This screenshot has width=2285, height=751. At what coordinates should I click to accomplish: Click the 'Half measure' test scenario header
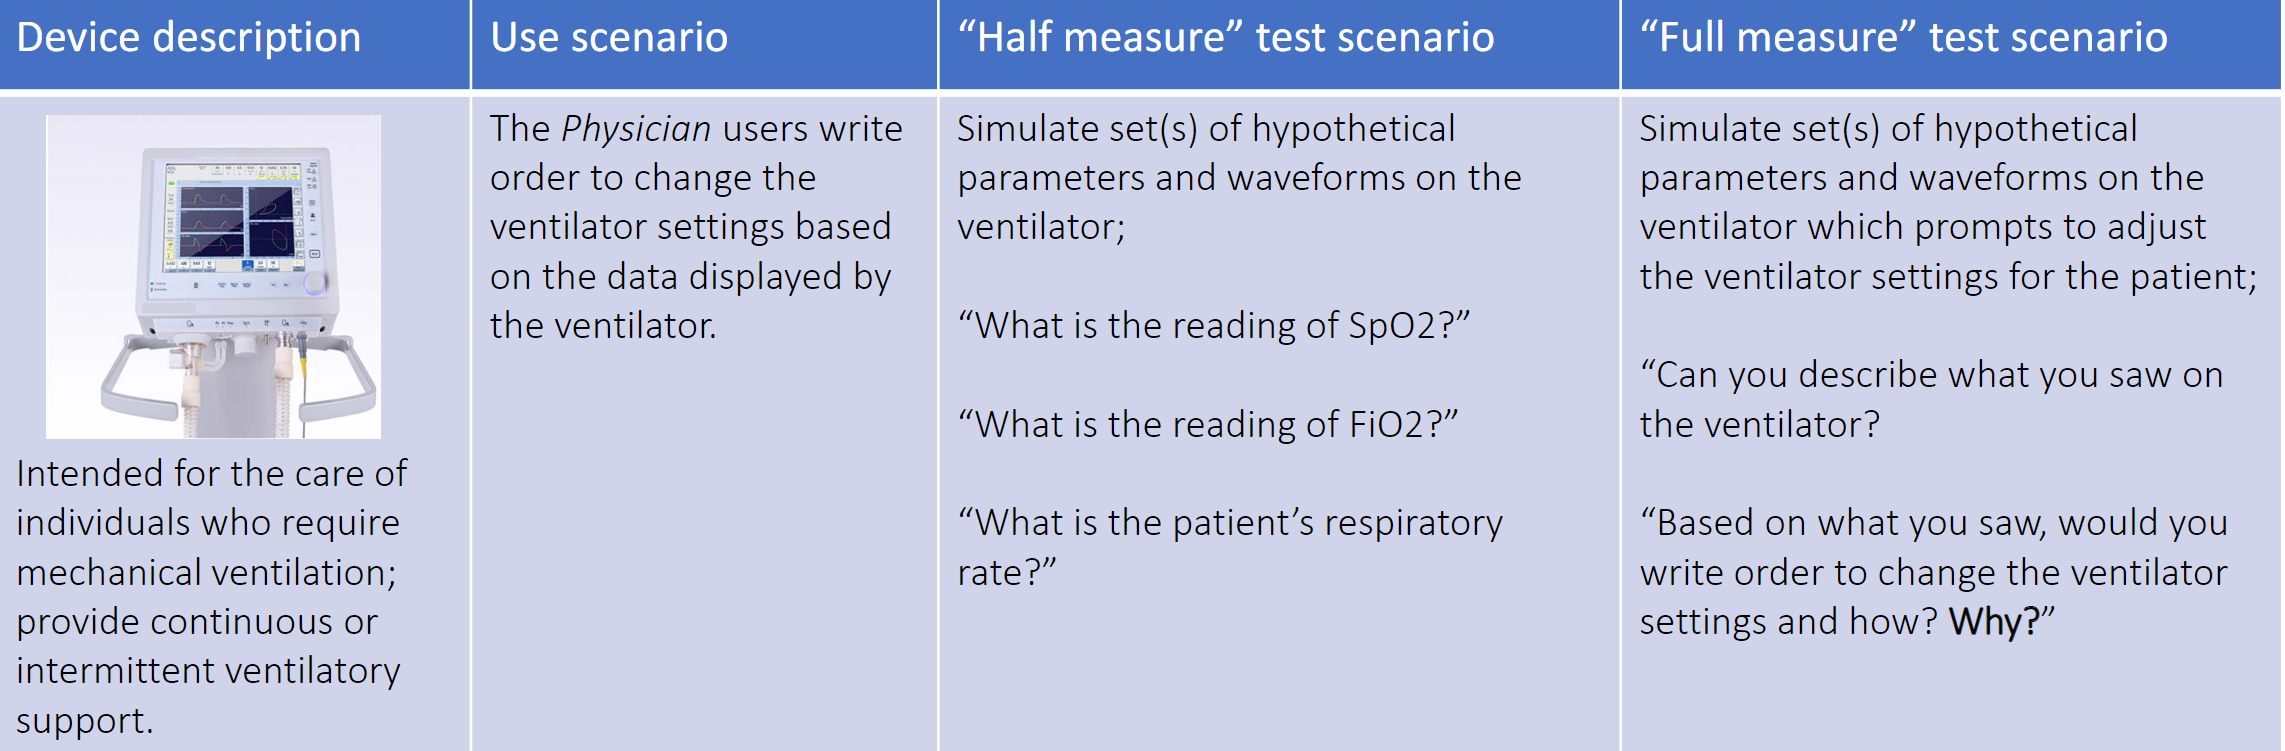[1279, 43]
